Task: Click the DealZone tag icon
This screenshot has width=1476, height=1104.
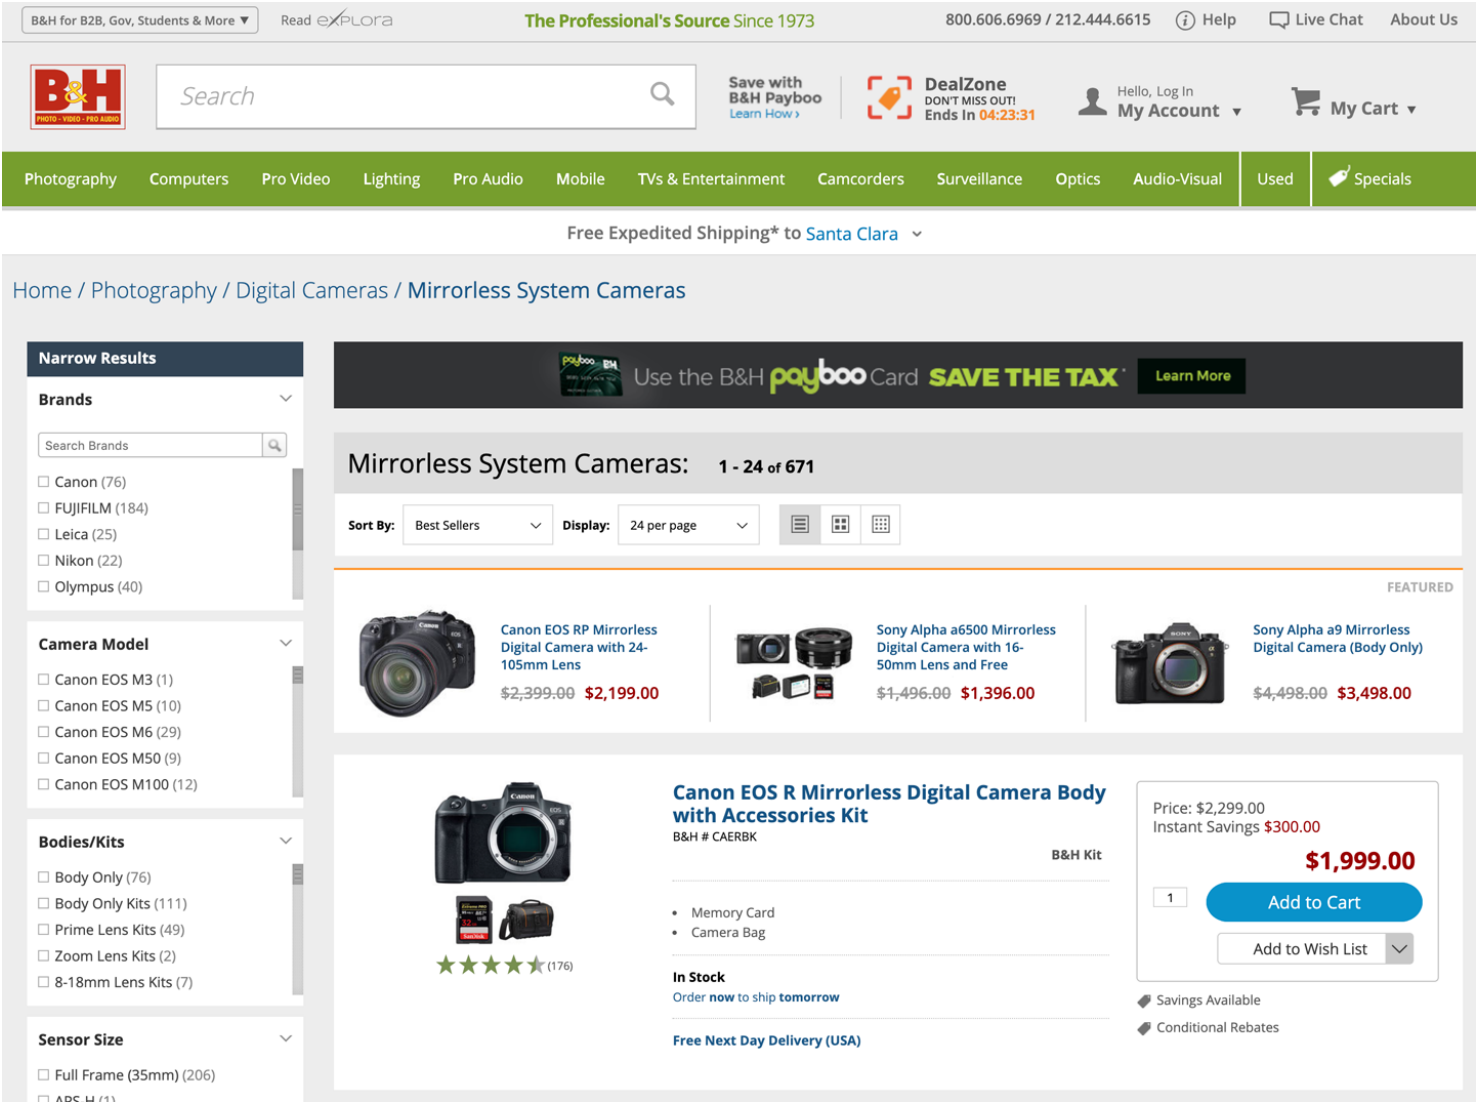Action: pyautogui.click(x=889, y=98)
